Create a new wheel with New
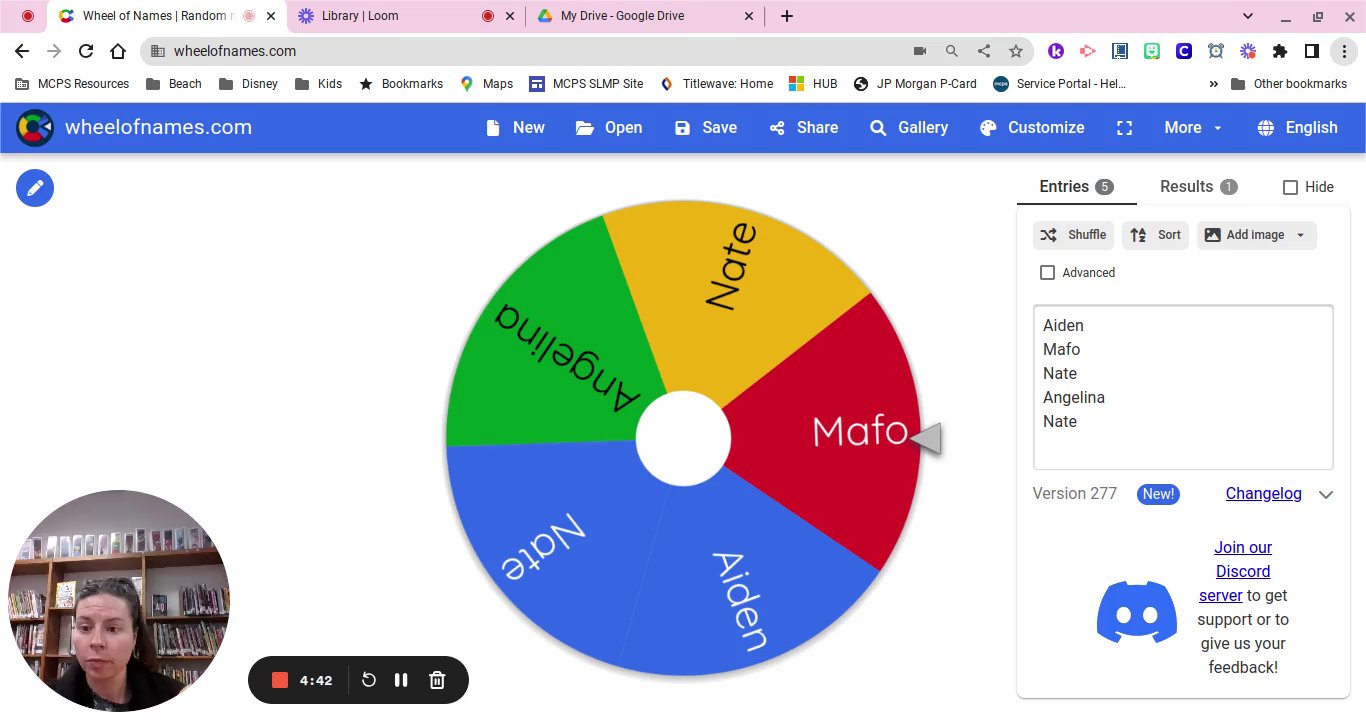The height and width of the screenshot is (720, 1366). click(515, 128)
